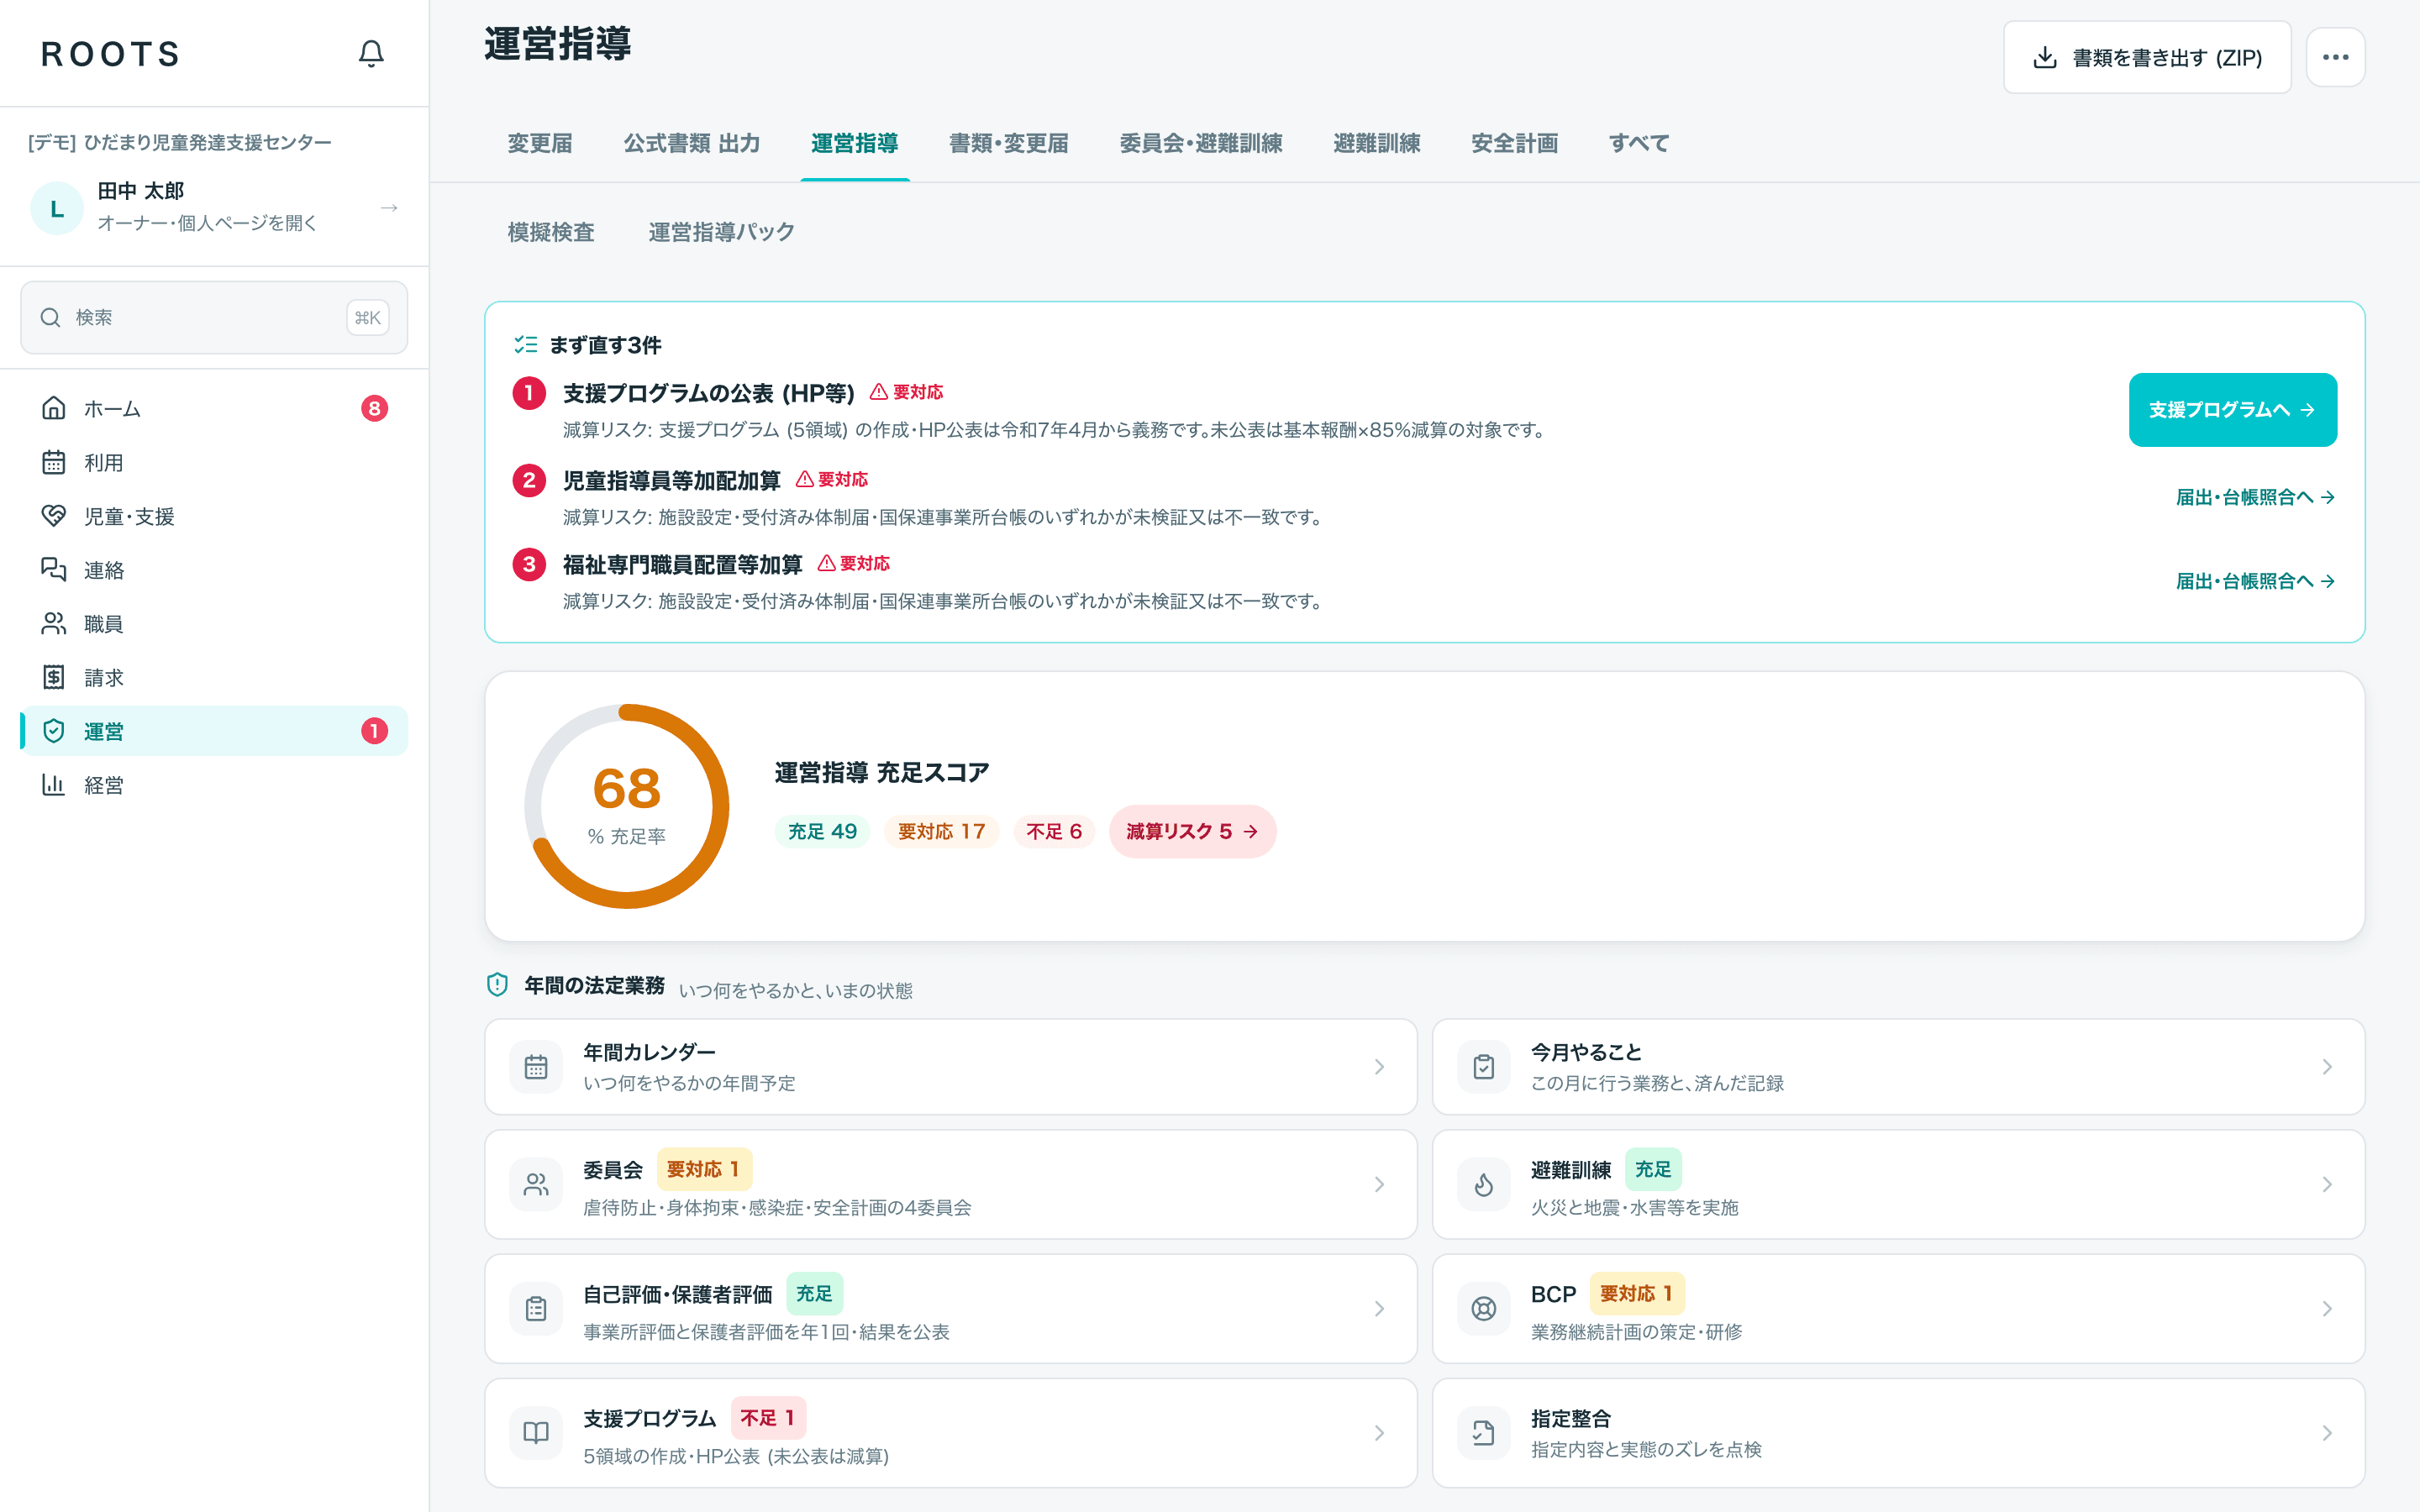Click the 今月やること clipboard check icon
2420x1512 pixels.
(1484, 1067)
